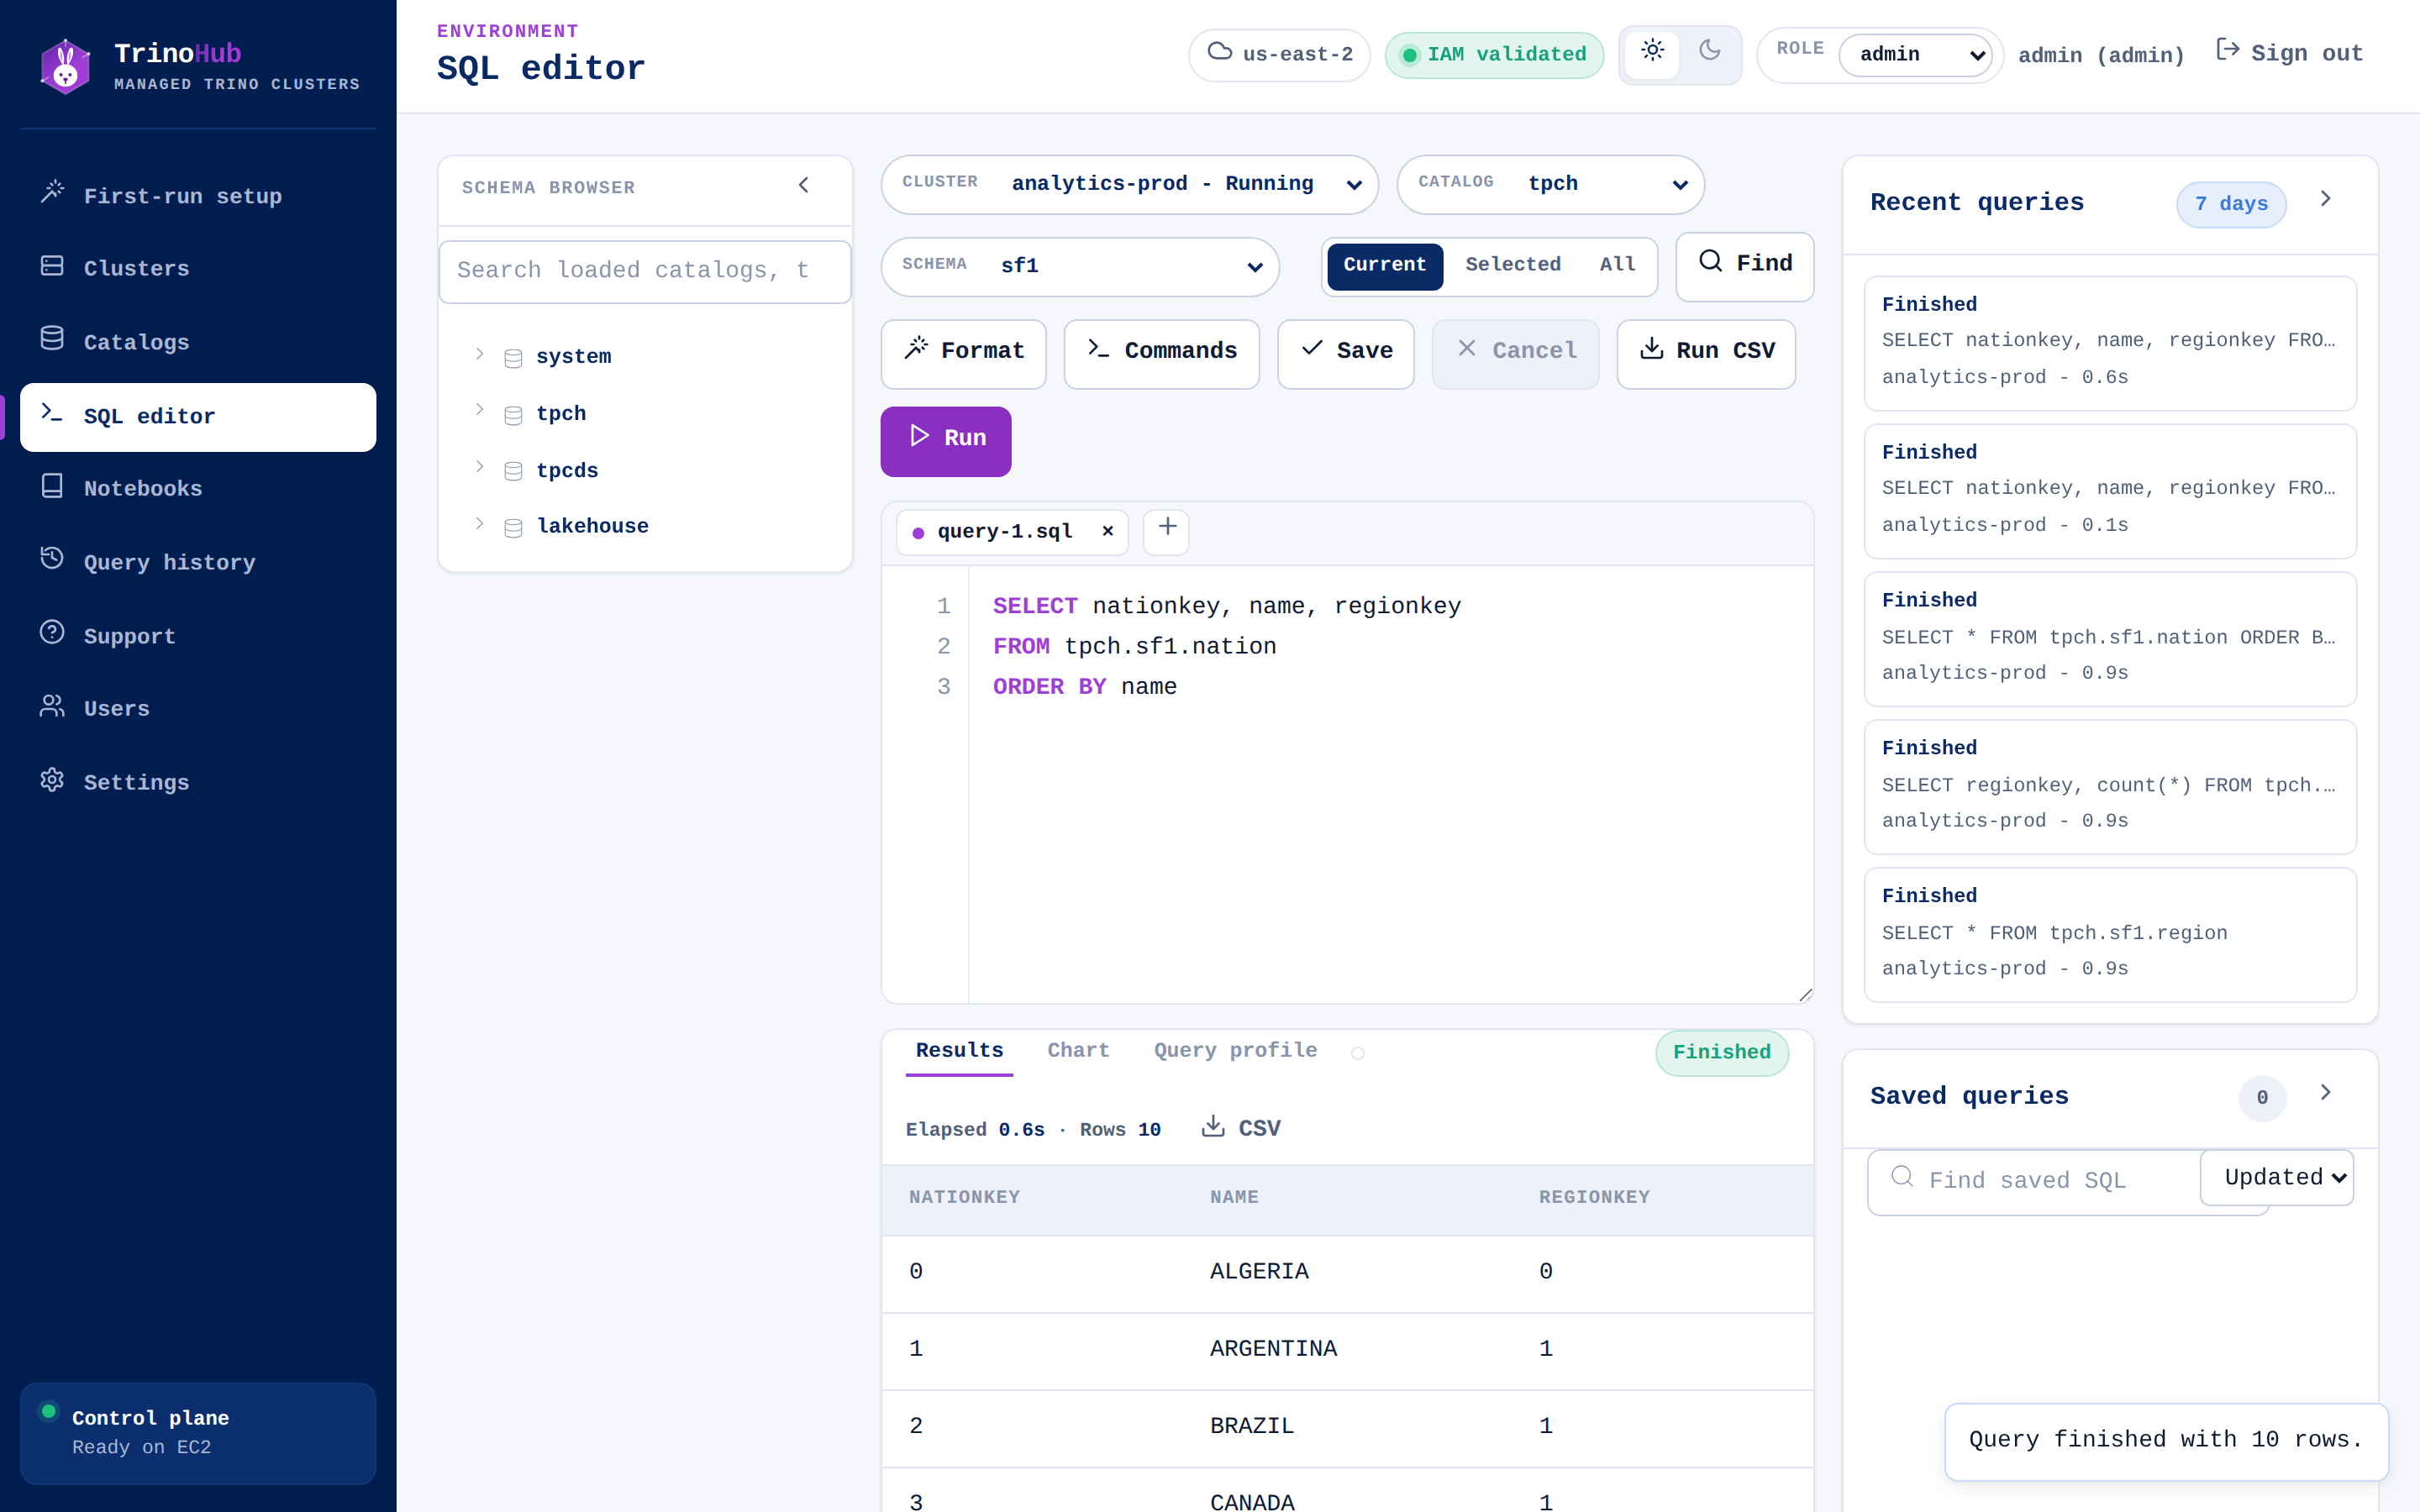Open the Role admin dropdown

point(1915,55)
